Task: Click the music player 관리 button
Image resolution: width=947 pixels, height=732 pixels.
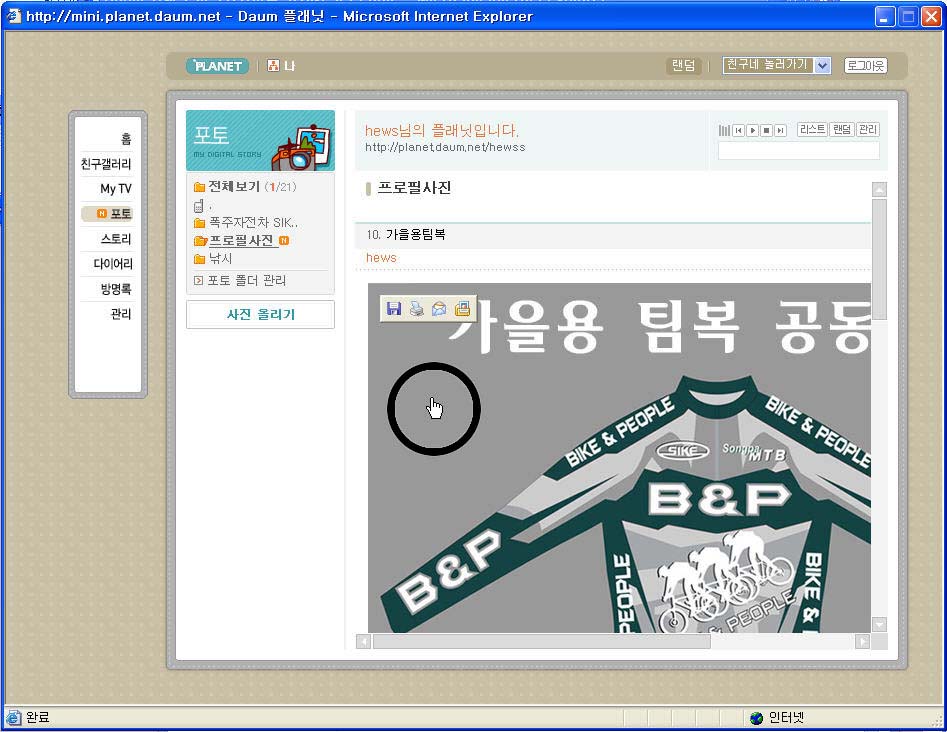Action: click(868, 129)
